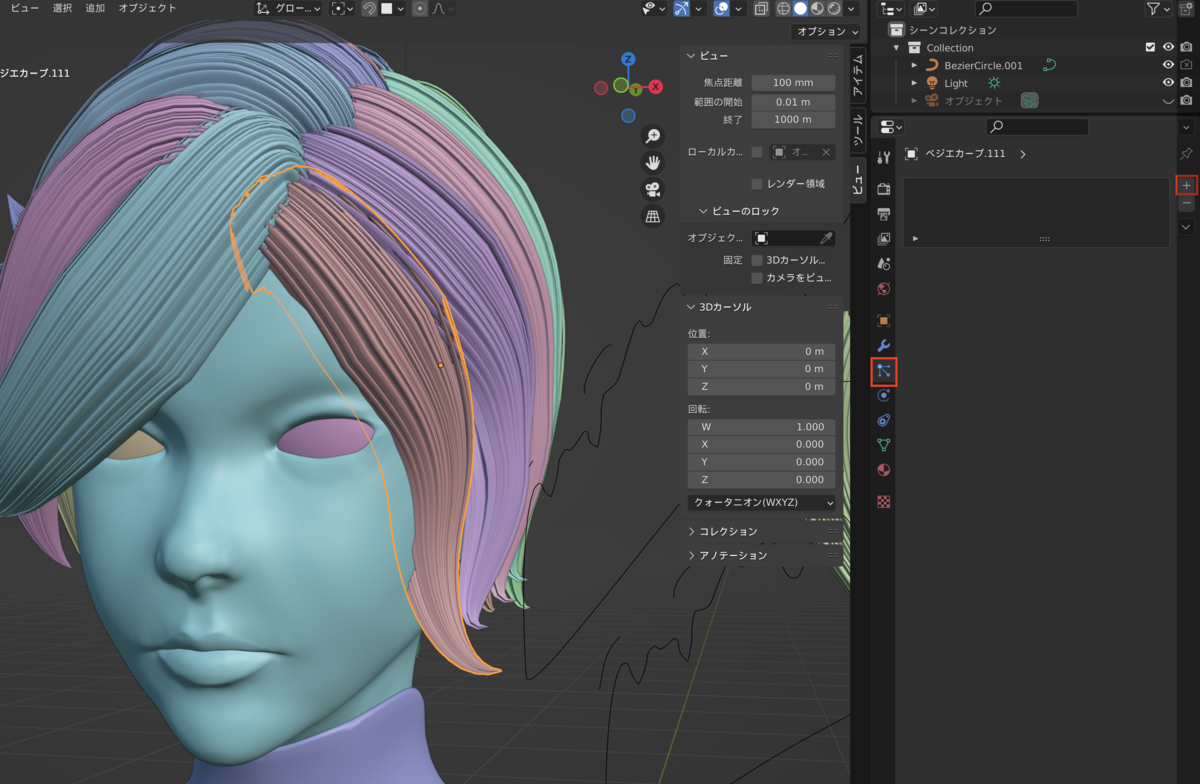
Task: Open shading options dropdown arrow
Action: point(852,8)
